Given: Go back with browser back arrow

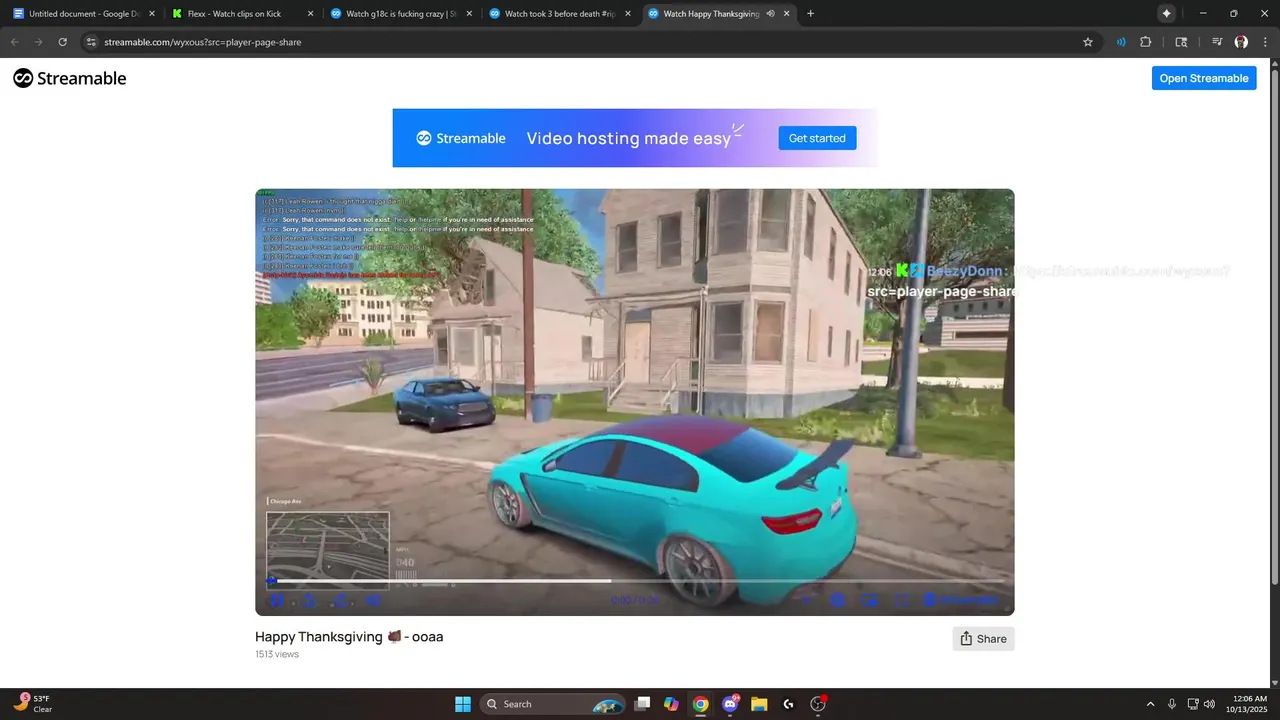Looking at the screenshot, I should pos(14,42).
